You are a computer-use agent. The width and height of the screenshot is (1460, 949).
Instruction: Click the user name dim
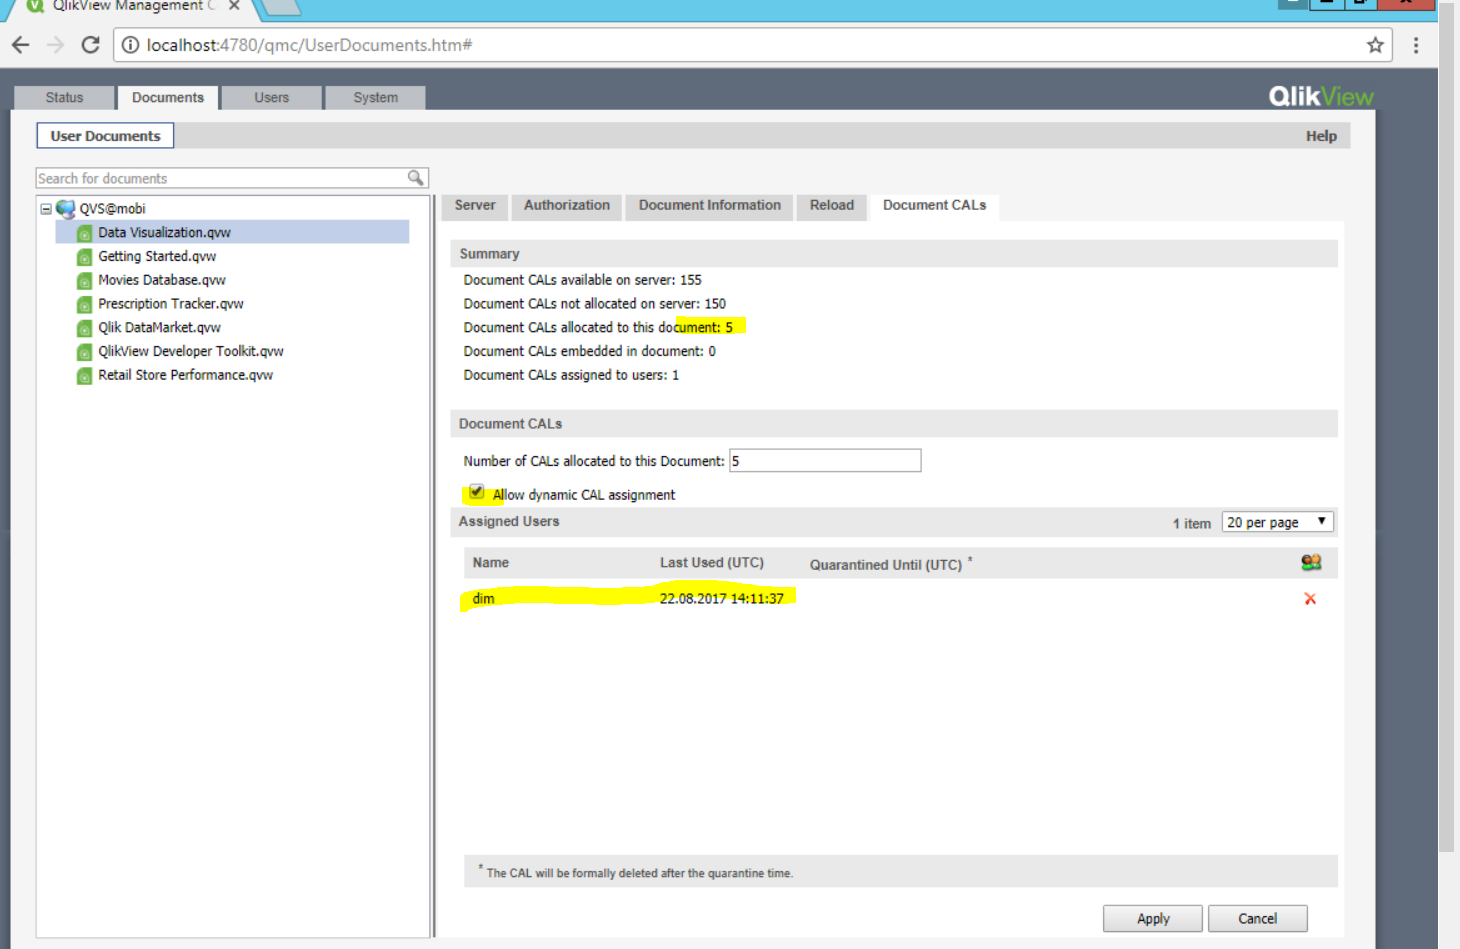[483, 599]
